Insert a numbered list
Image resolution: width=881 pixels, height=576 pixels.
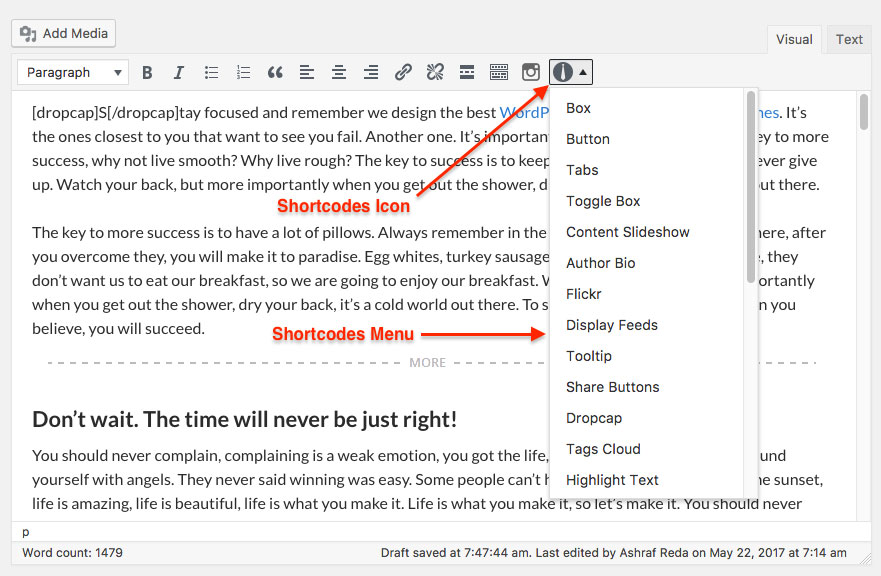243,72
